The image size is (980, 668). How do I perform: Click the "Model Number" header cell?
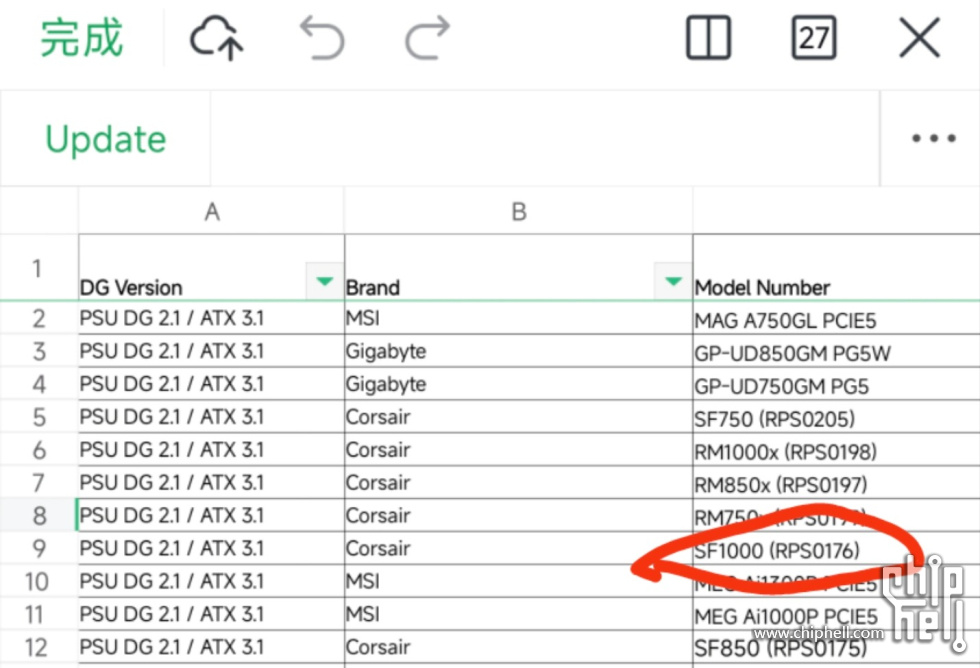pos(836,268)
